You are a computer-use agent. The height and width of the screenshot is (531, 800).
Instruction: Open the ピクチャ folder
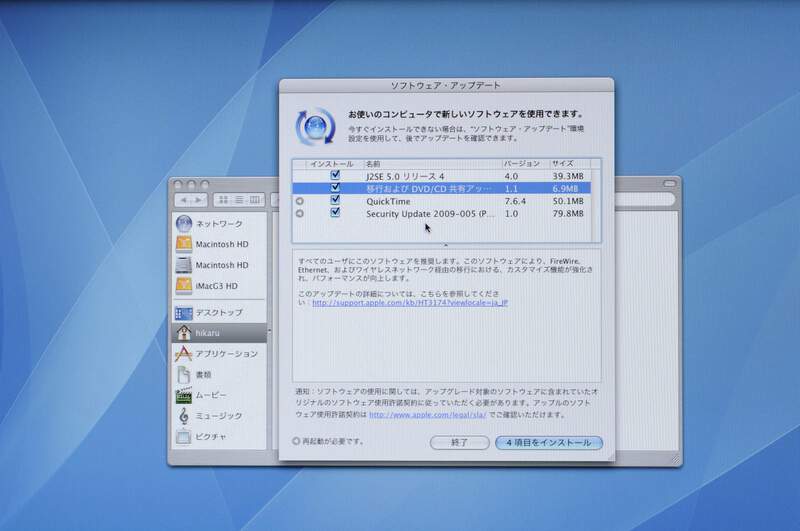211,436
